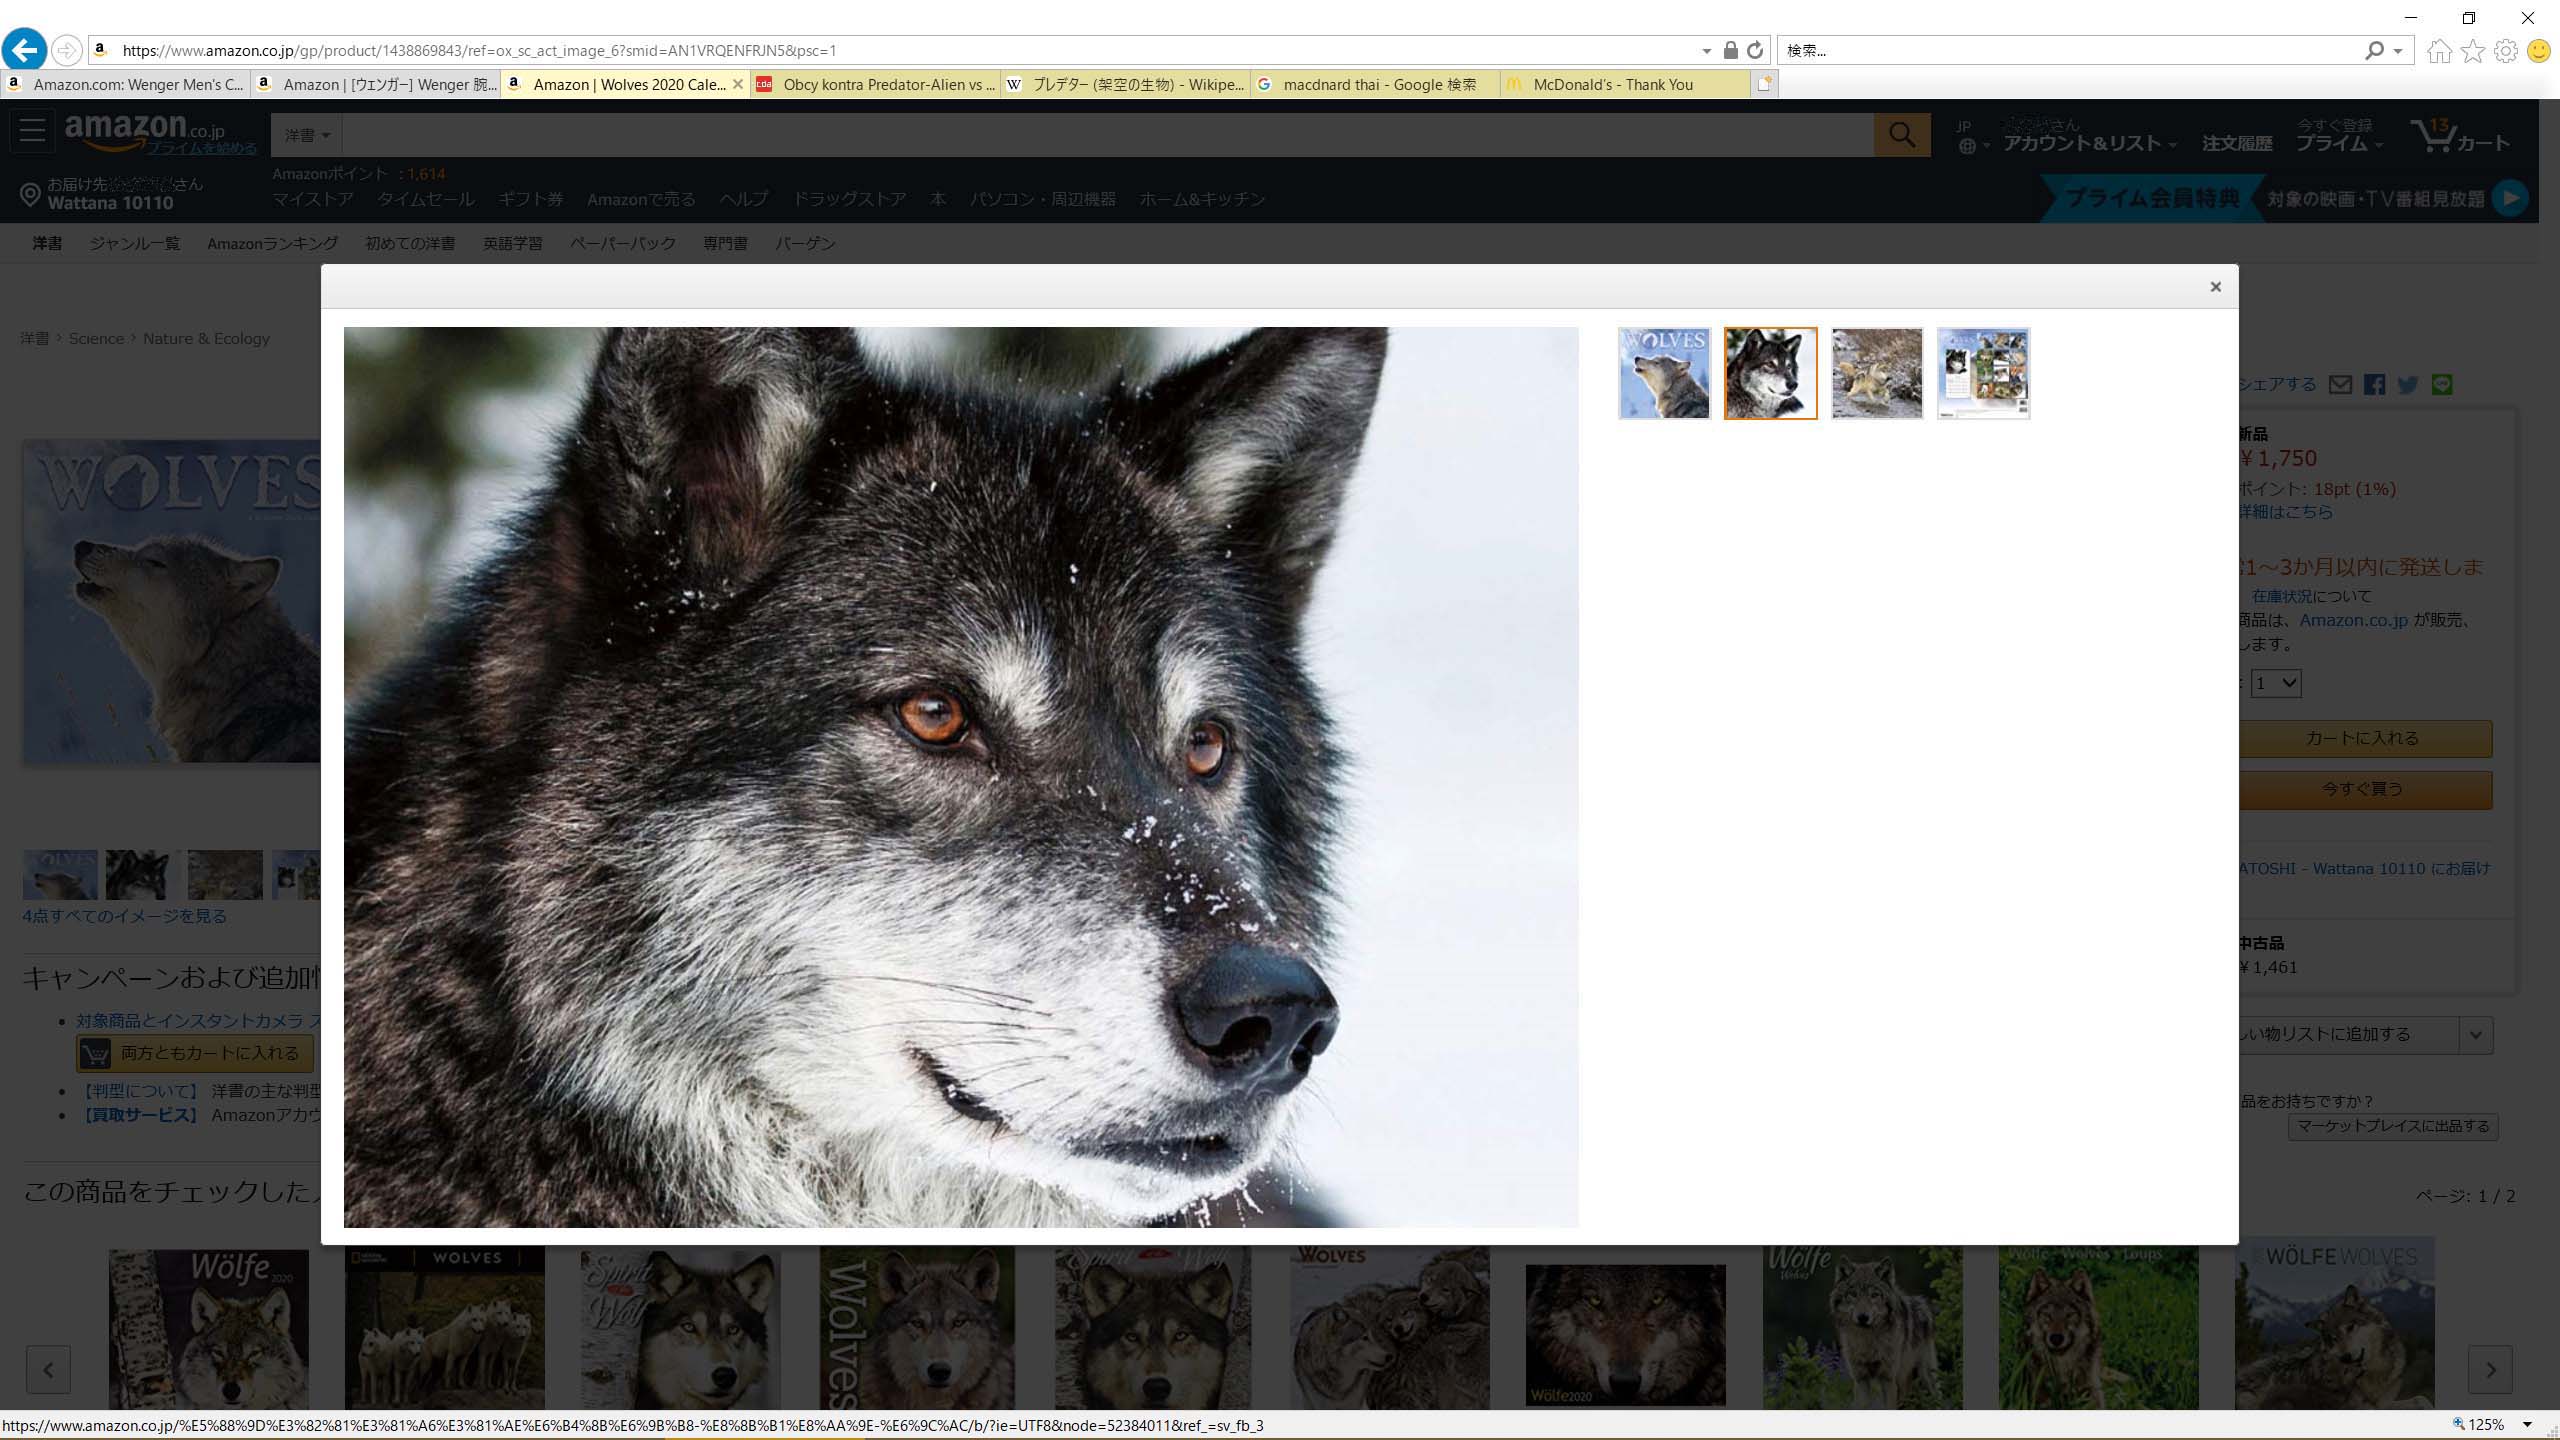Open ペーパーバック submenu item
The width and height of the screenshot is (2560, 1440).
pyautogui.click(x=622, y=243)
